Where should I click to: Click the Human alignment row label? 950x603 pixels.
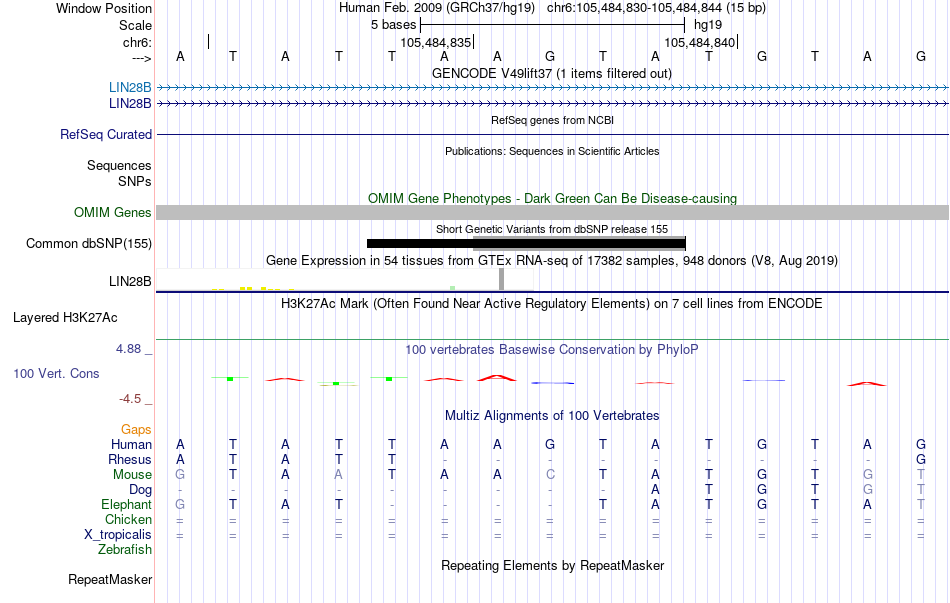pyautogui.click(x=131, y=445)
